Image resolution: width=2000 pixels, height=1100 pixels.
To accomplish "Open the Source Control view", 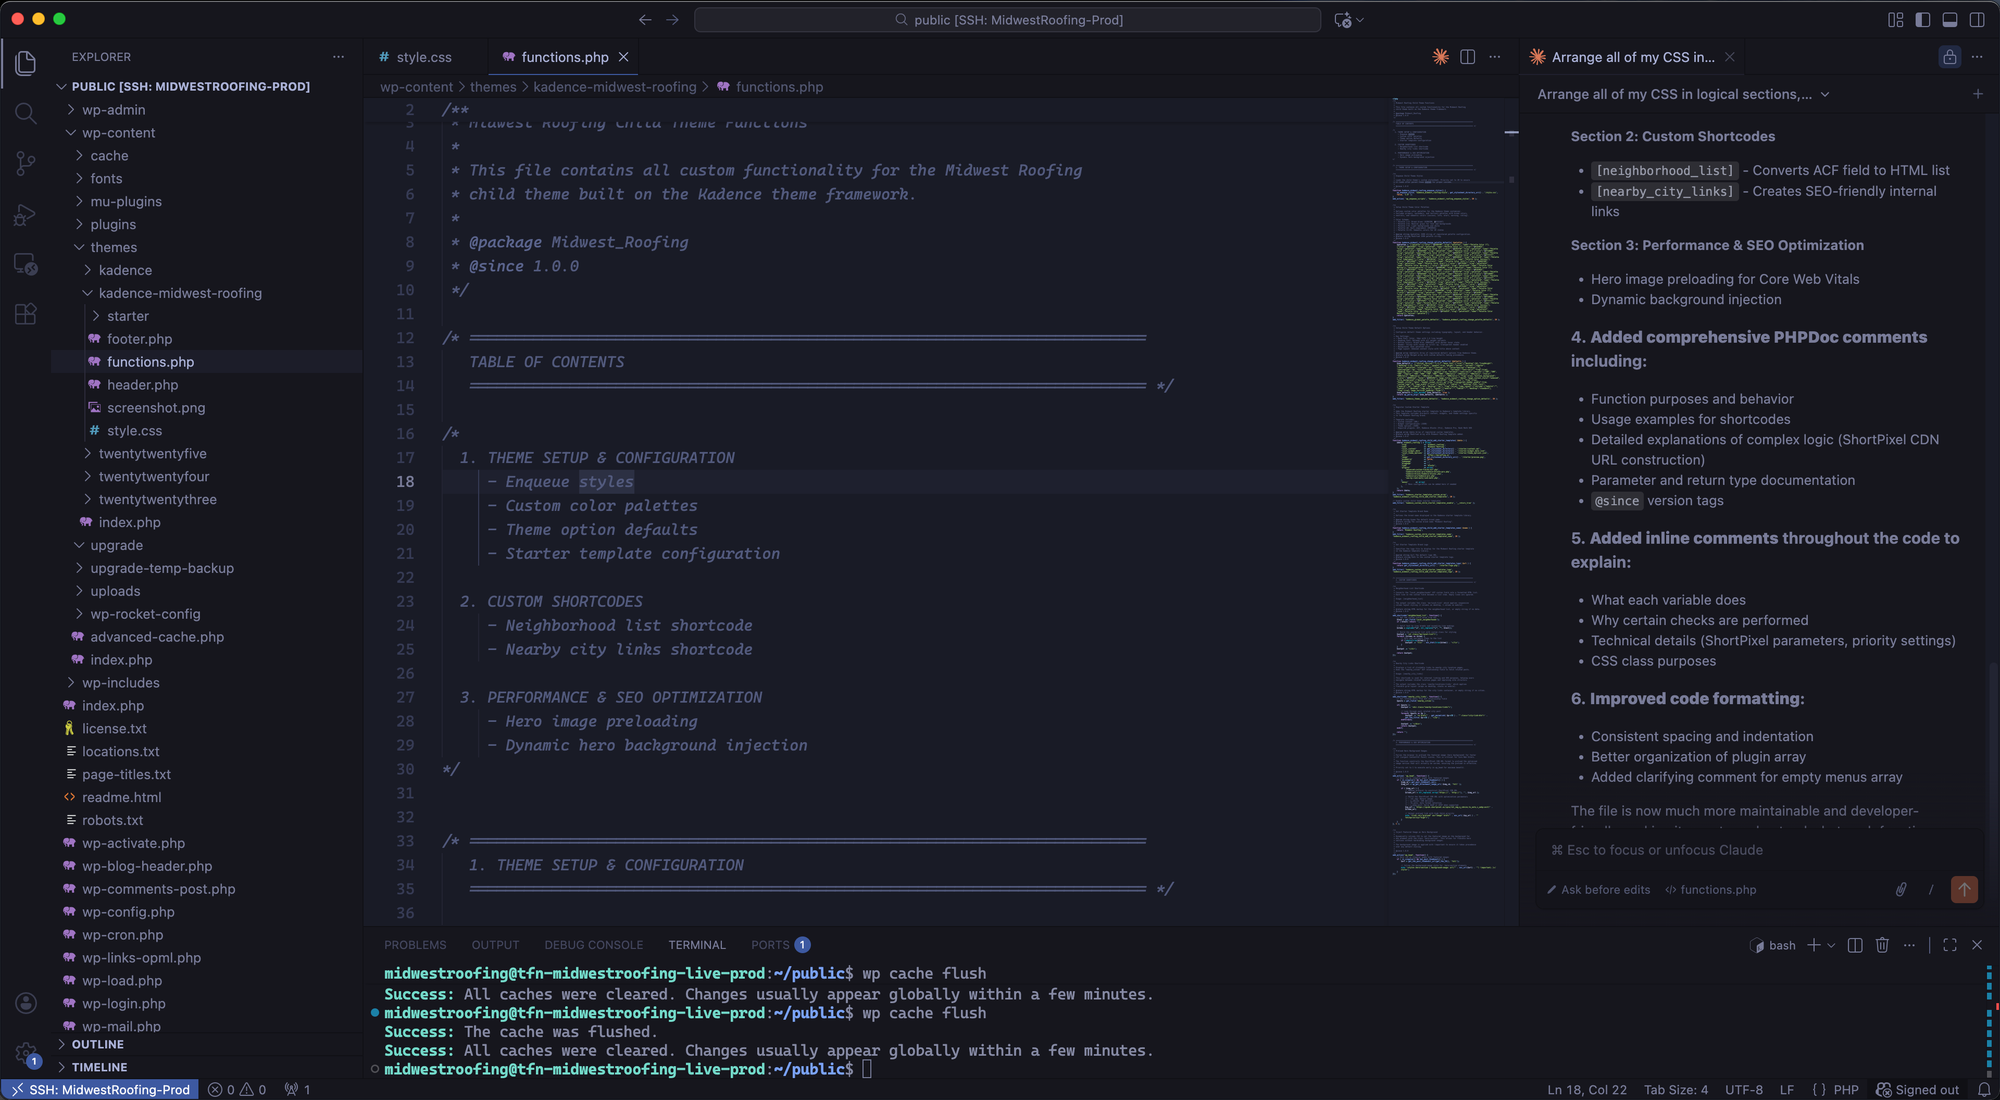I will [26, 163].
